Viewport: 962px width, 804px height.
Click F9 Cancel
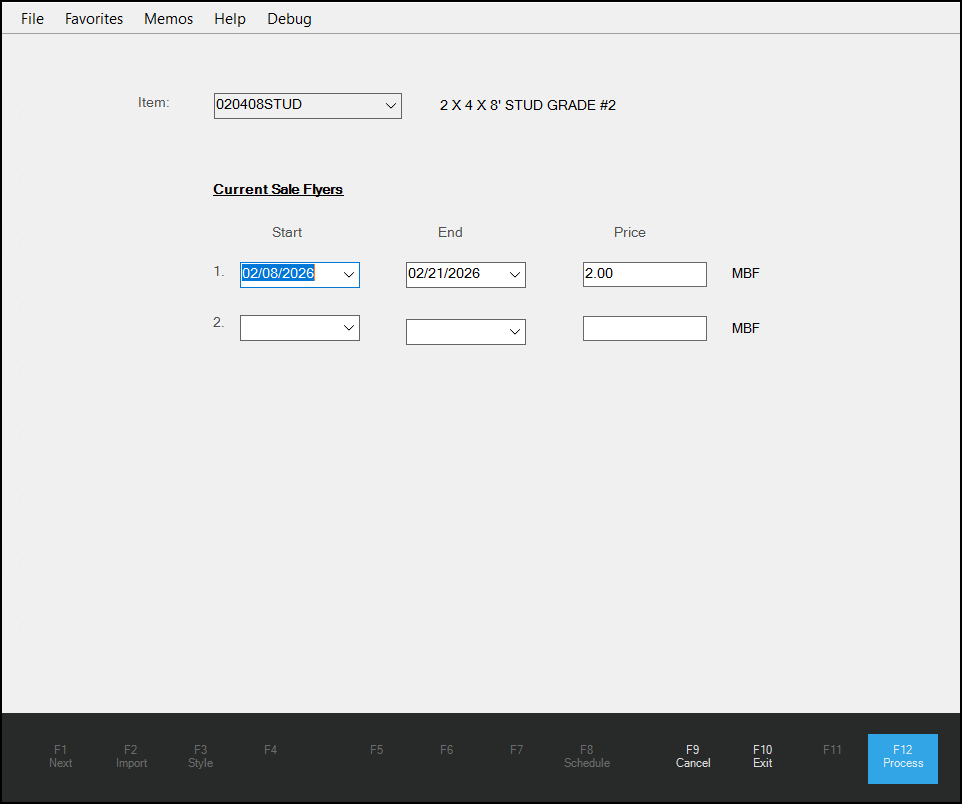click(692, 756)
